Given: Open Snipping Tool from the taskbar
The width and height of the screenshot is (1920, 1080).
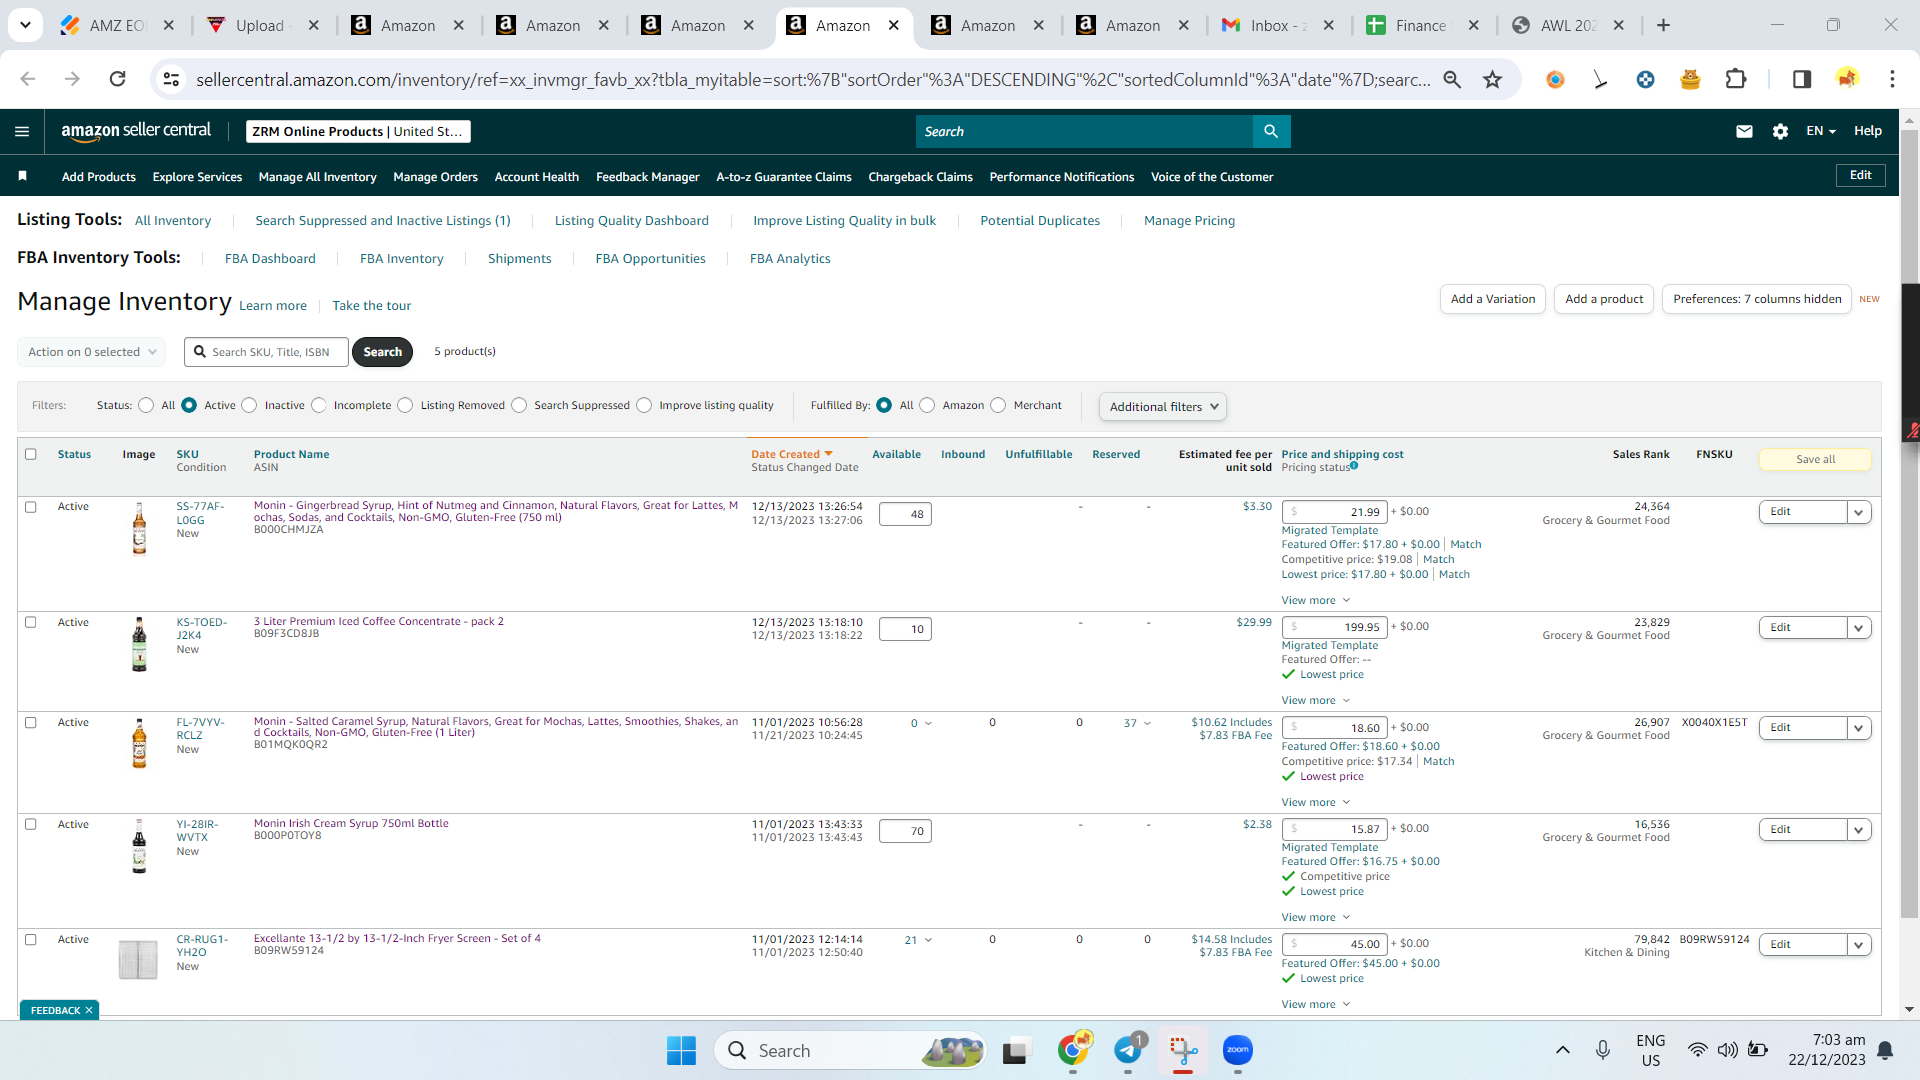Looking at the screenshot, I should pos(1183,1050).
